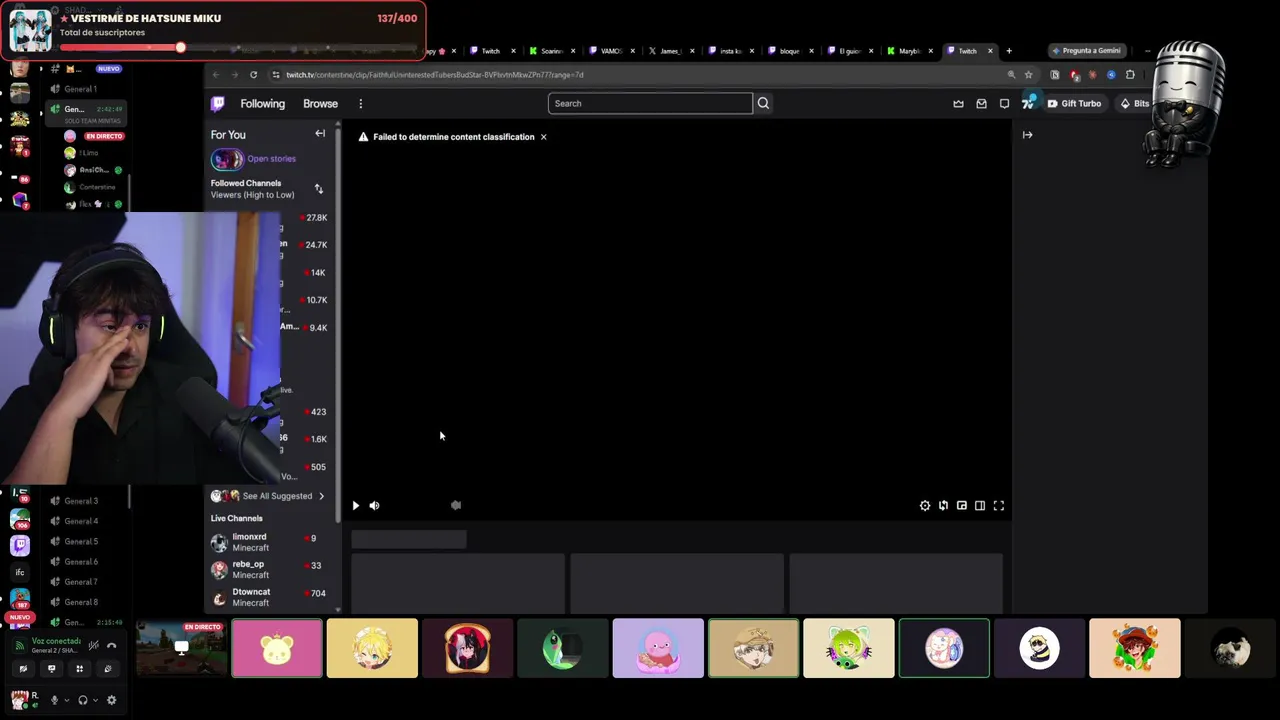The height and width of the screenshot is (720, 1280).
Task: Open a new browser tab
Action: pyautogui.click(x=1009, y=51)
